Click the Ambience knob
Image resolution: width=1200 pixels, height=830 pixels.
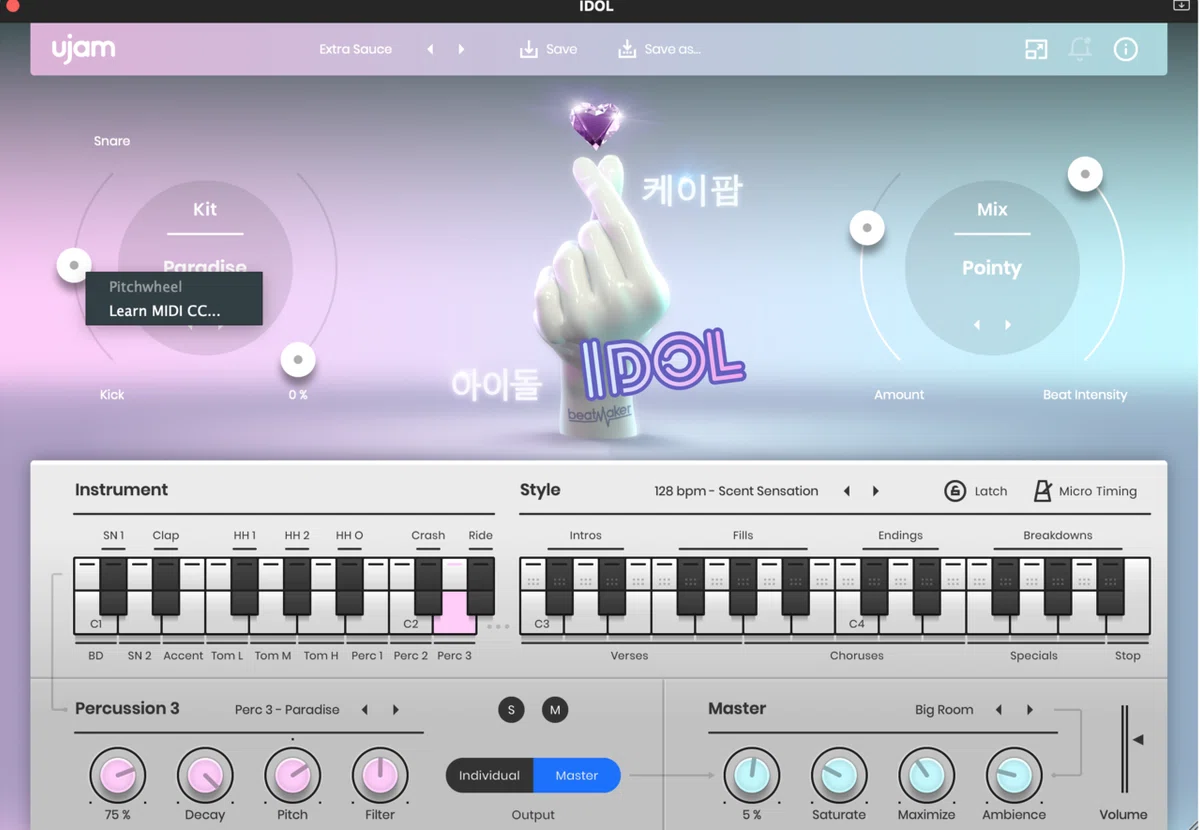tap(1014, 775)
